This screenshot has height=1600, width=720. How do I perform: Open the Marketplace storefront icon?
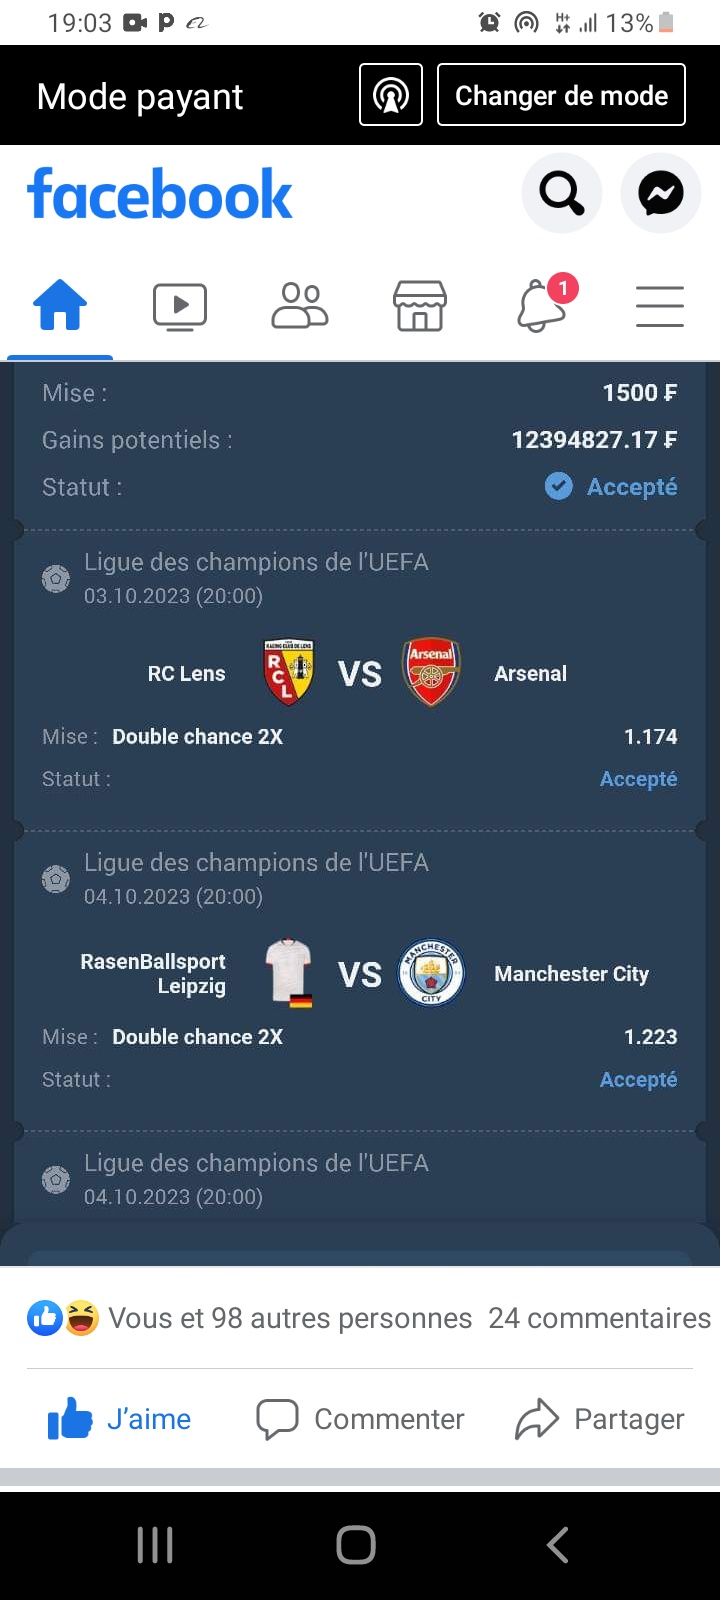(420, 306)
